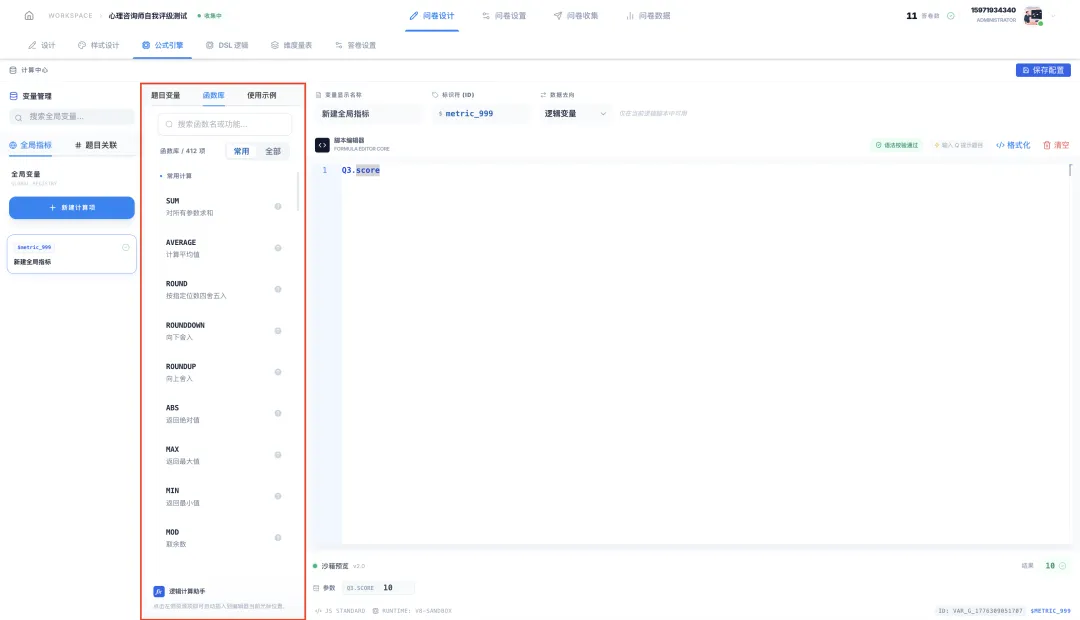Switch to the 使用示例 panel tab
Image resolution: width=1080 pixels, height=620 pixels.
click(x=262, y=95)
